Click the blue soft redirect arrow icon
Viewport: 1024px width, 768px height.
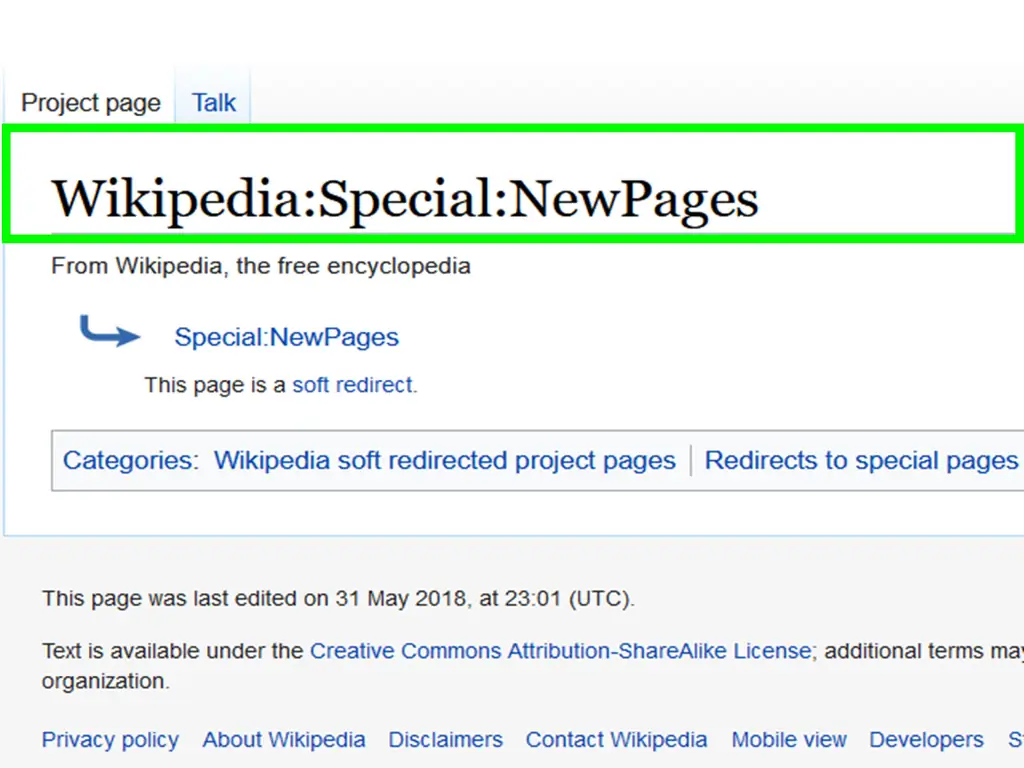click(x=110, y=331)
